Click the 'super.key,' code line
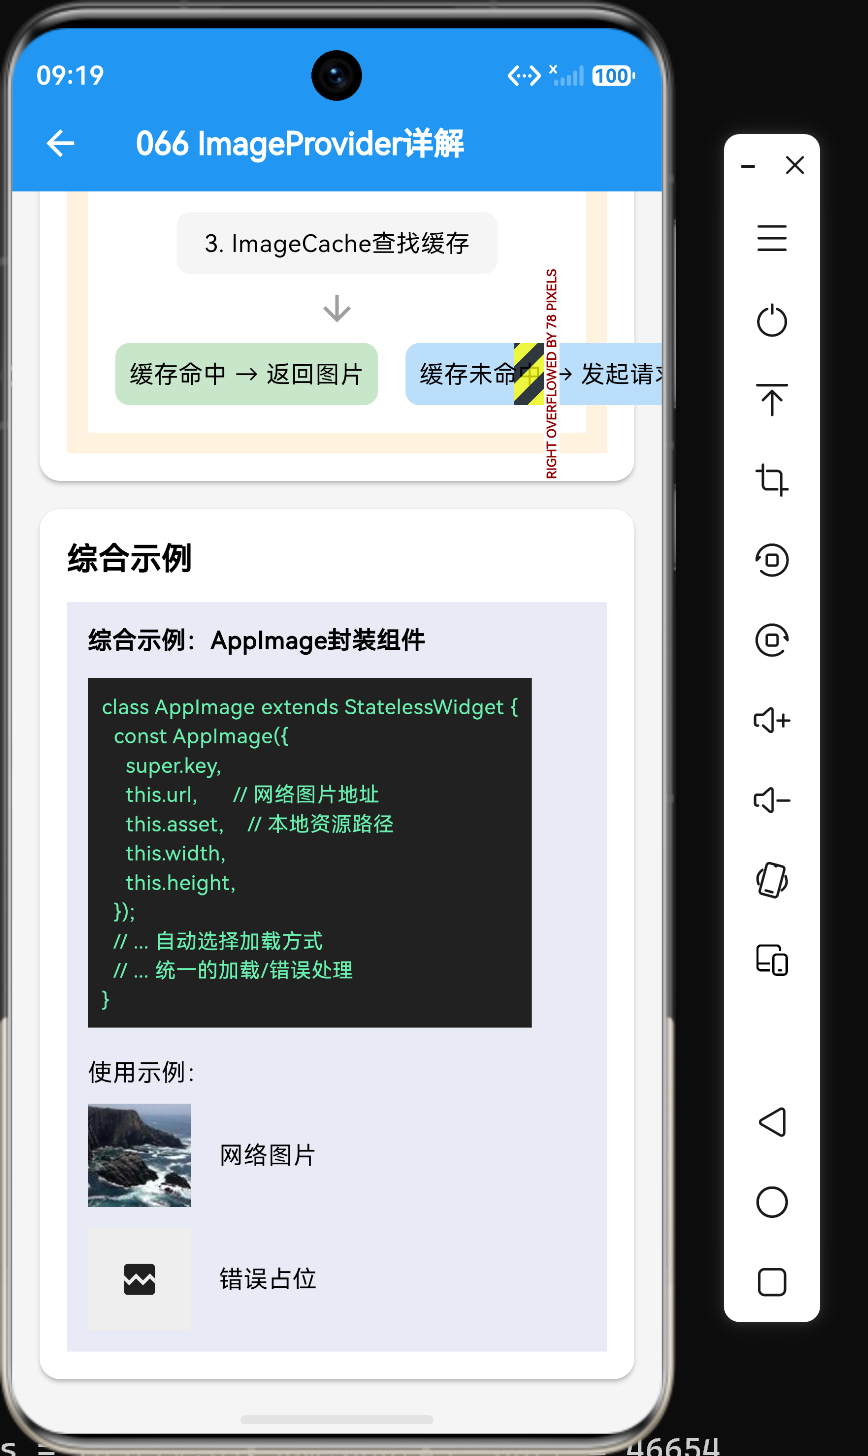Image resolution: width=868 pixels, height=1456 pixels. (x=173, y=766)
